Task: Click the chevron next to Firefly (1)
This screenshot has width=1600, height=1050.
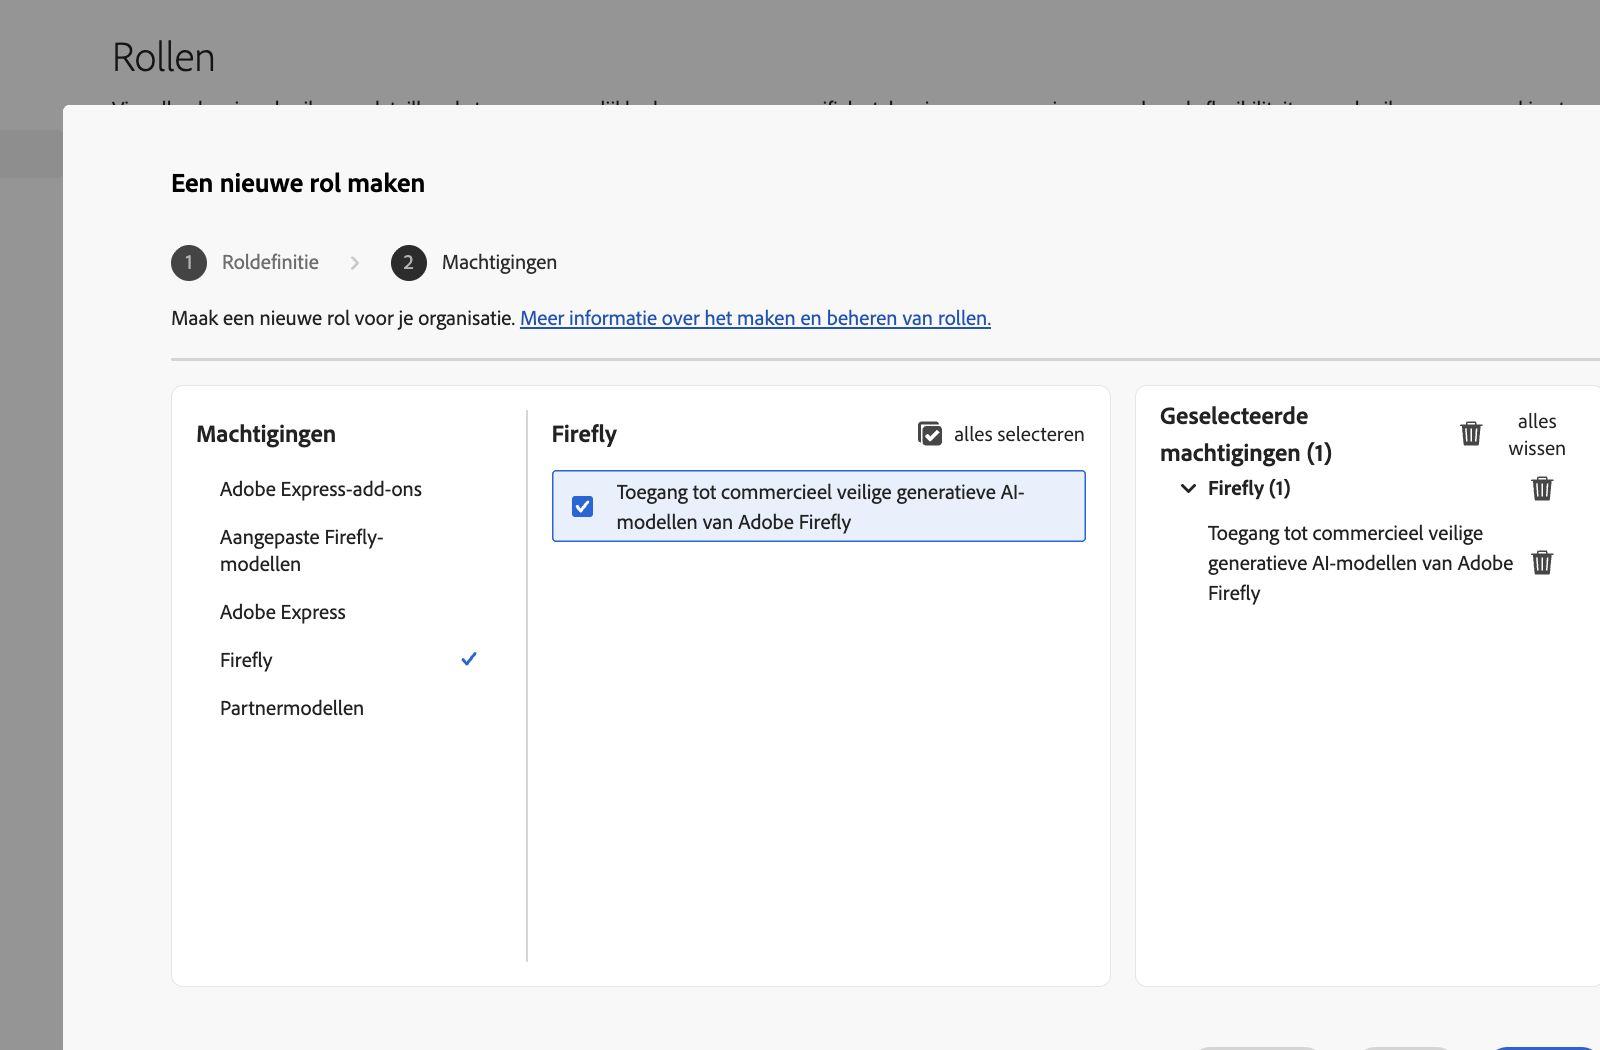Action: (x=1188, y=488)
